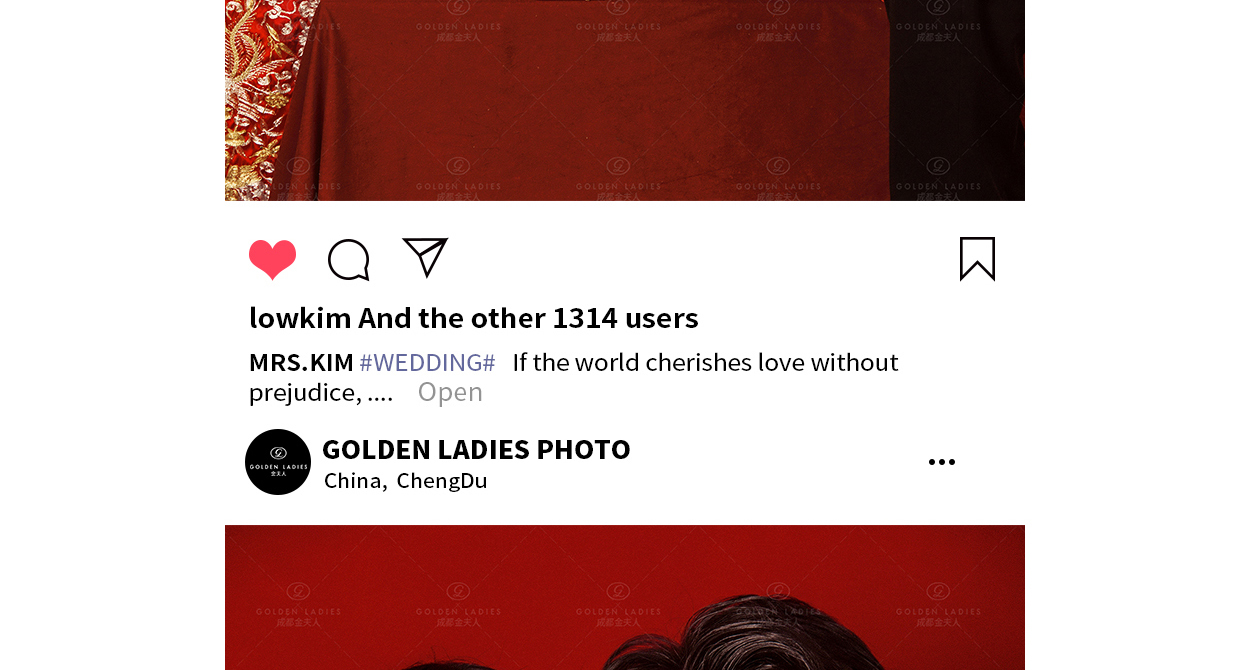
Task: Click the truncated word prejudice in the caption
Action: (305, 393)
